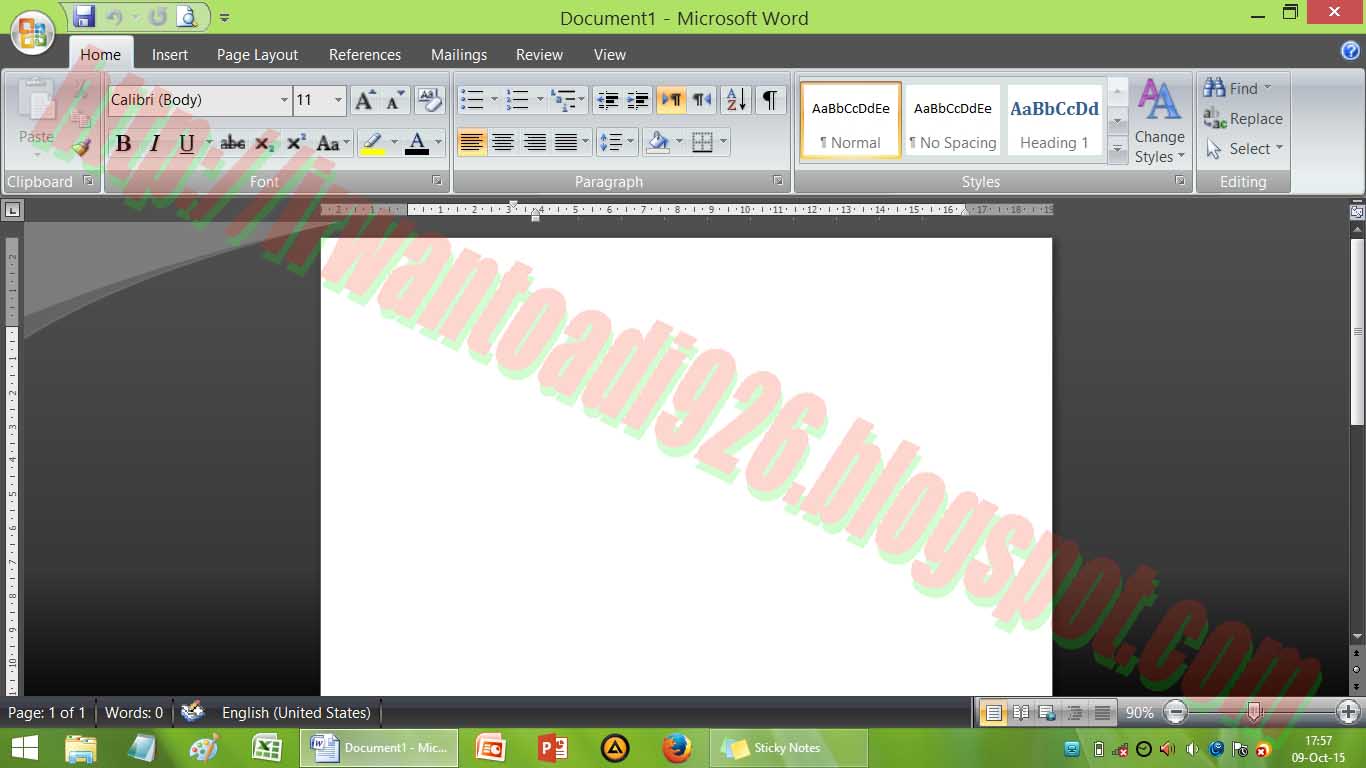This screenshot has width=1366, height=768.
Task: Apply superscript formatting
Action: coord(296,143)
